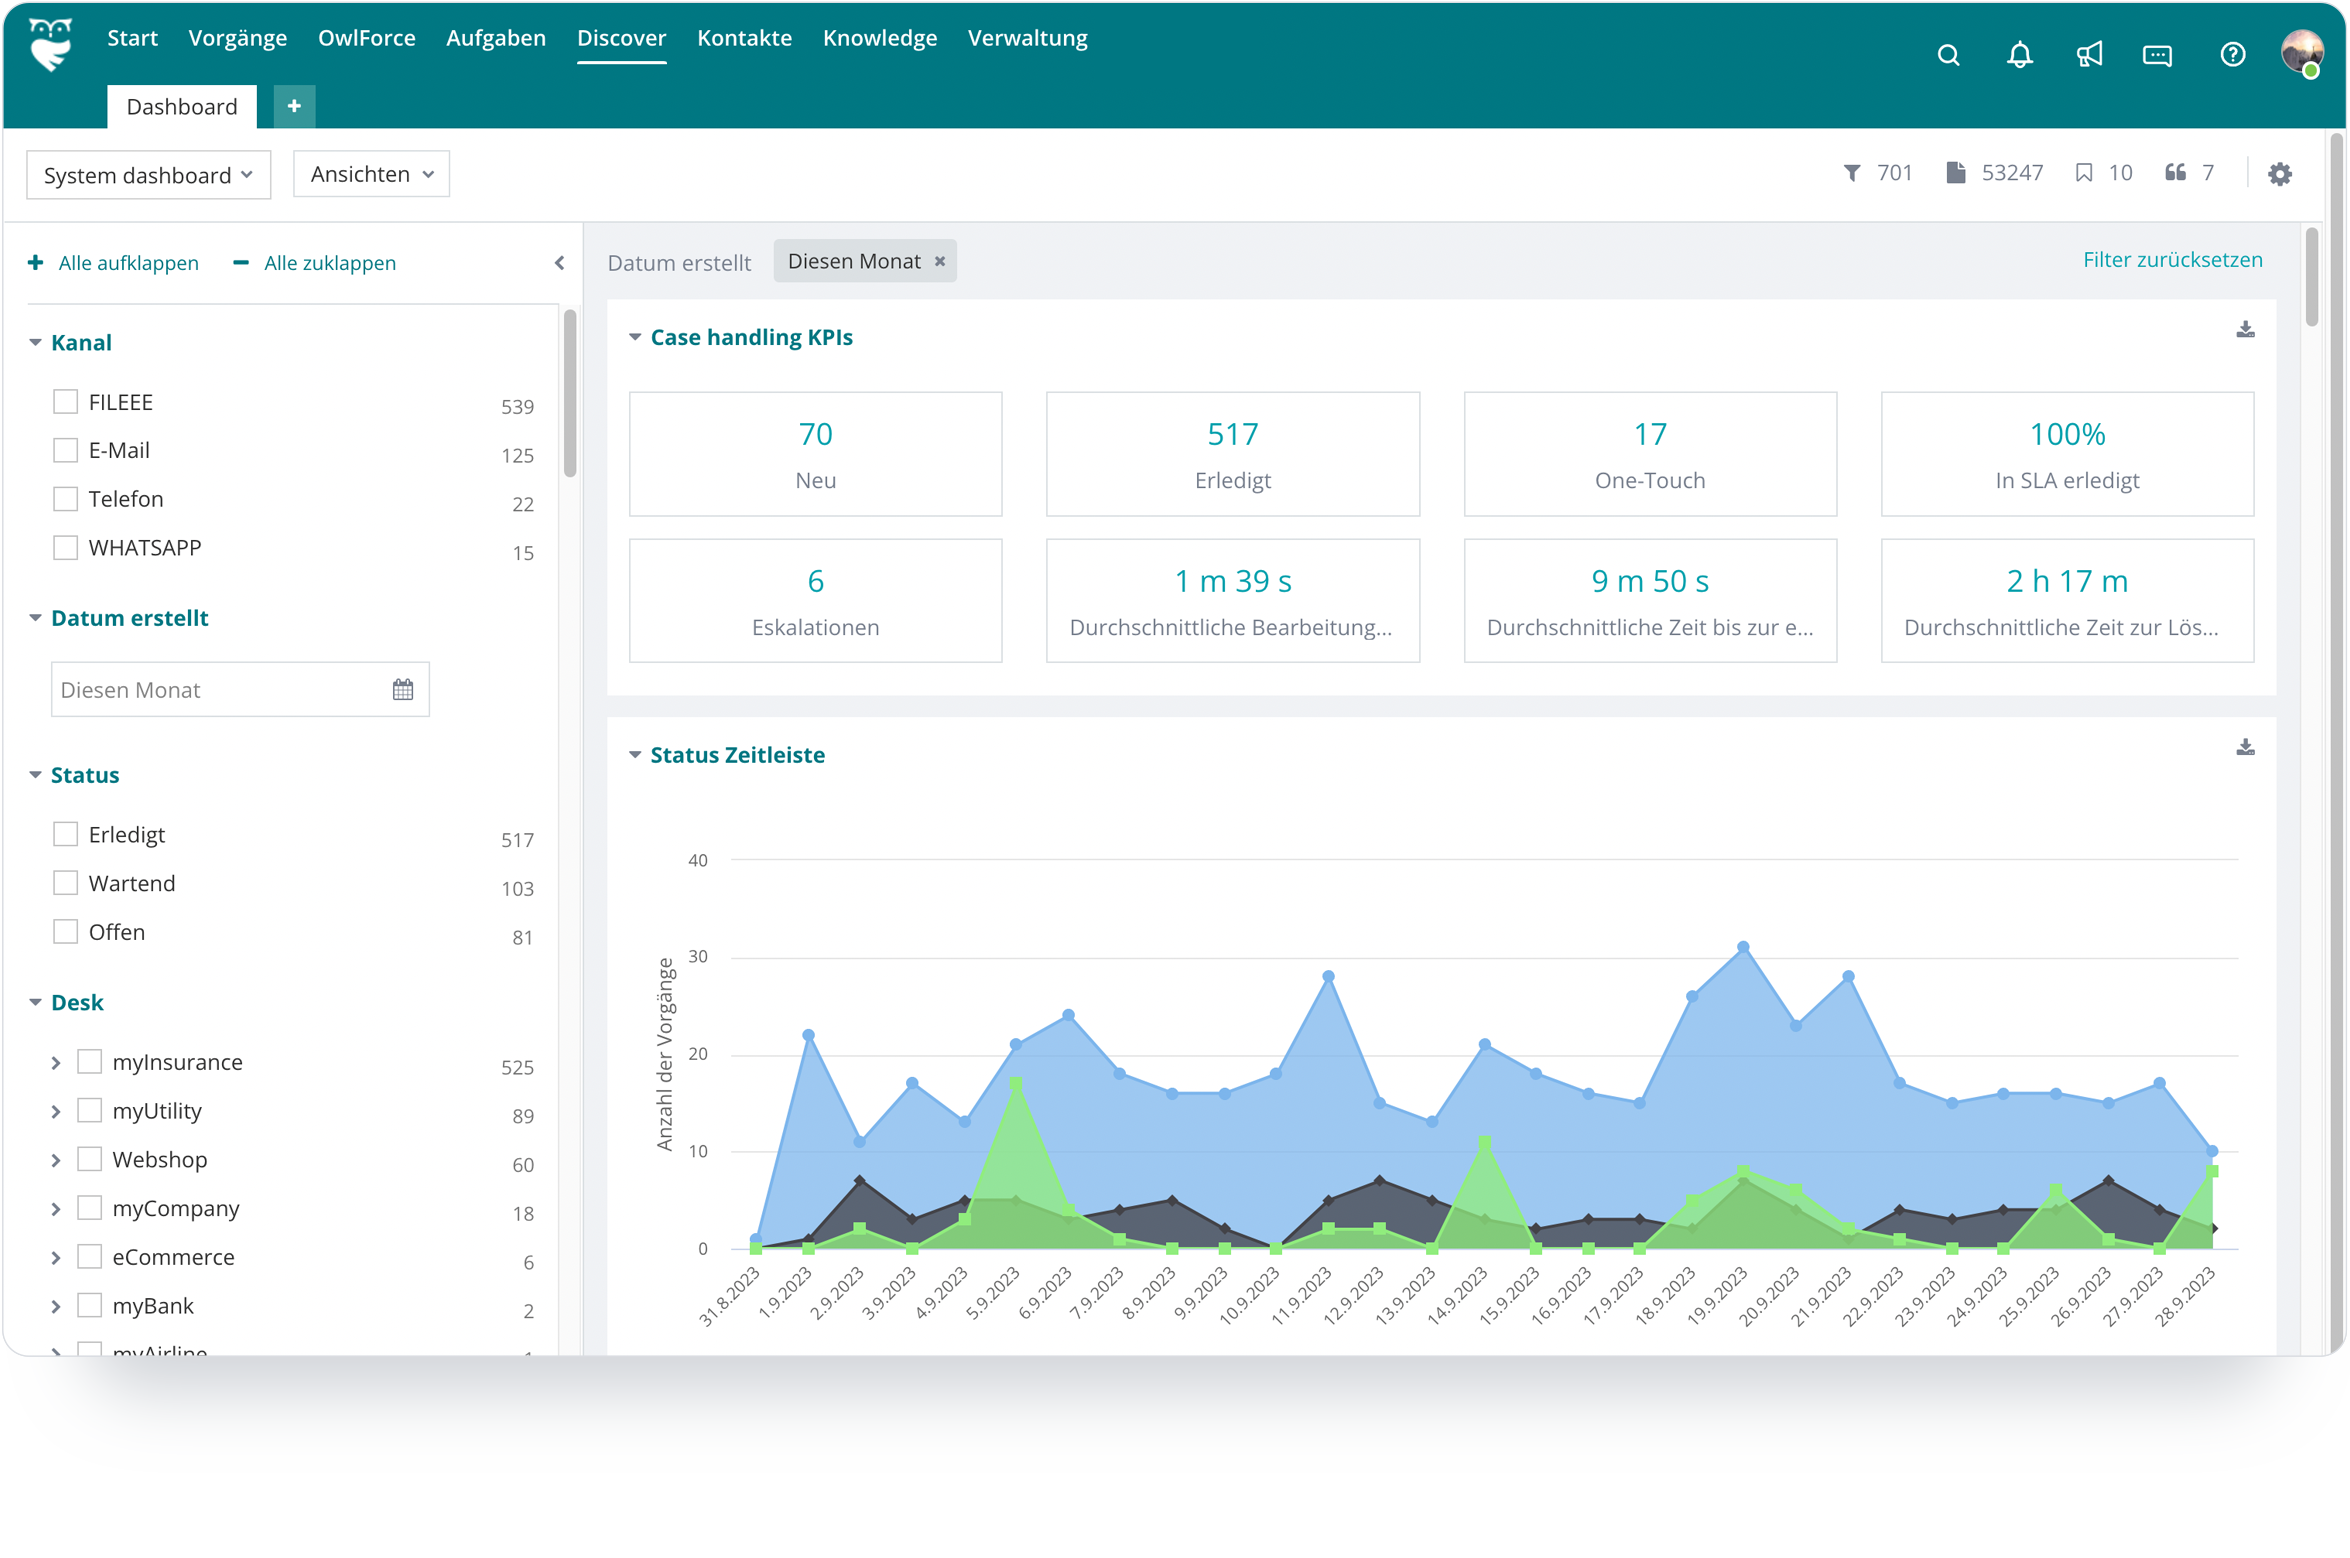
Task: Click the help question mark icon
Action: 2233,55
